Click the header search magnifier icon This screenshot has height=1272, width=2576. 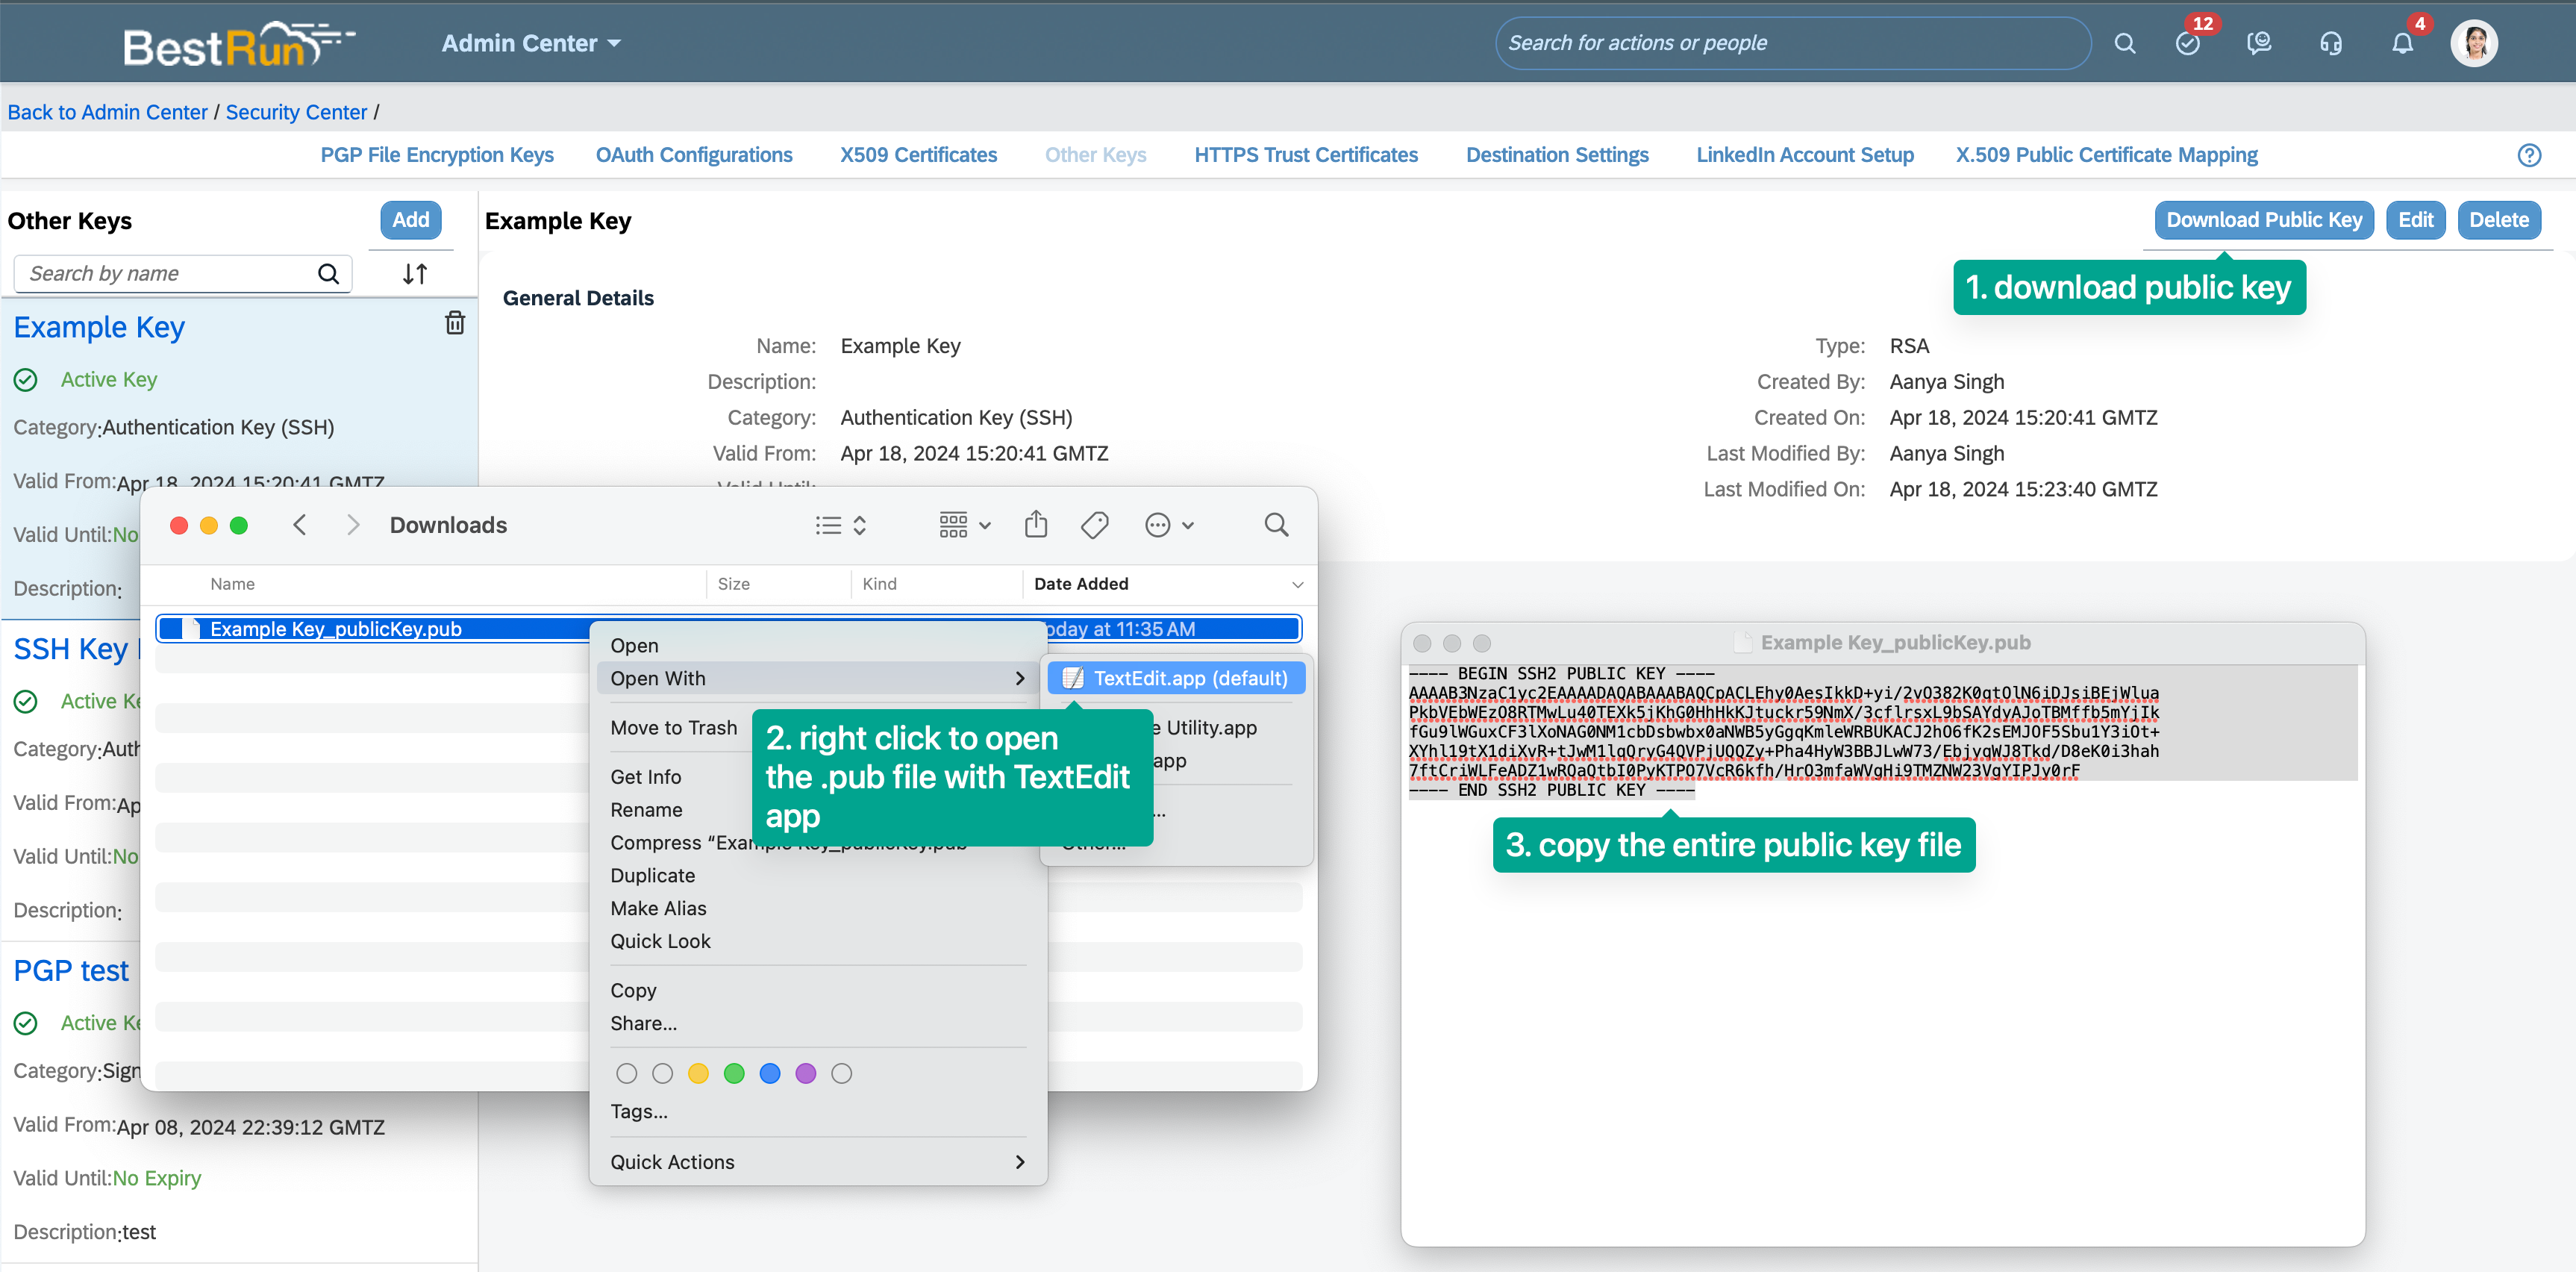(x=2124, y=44)
